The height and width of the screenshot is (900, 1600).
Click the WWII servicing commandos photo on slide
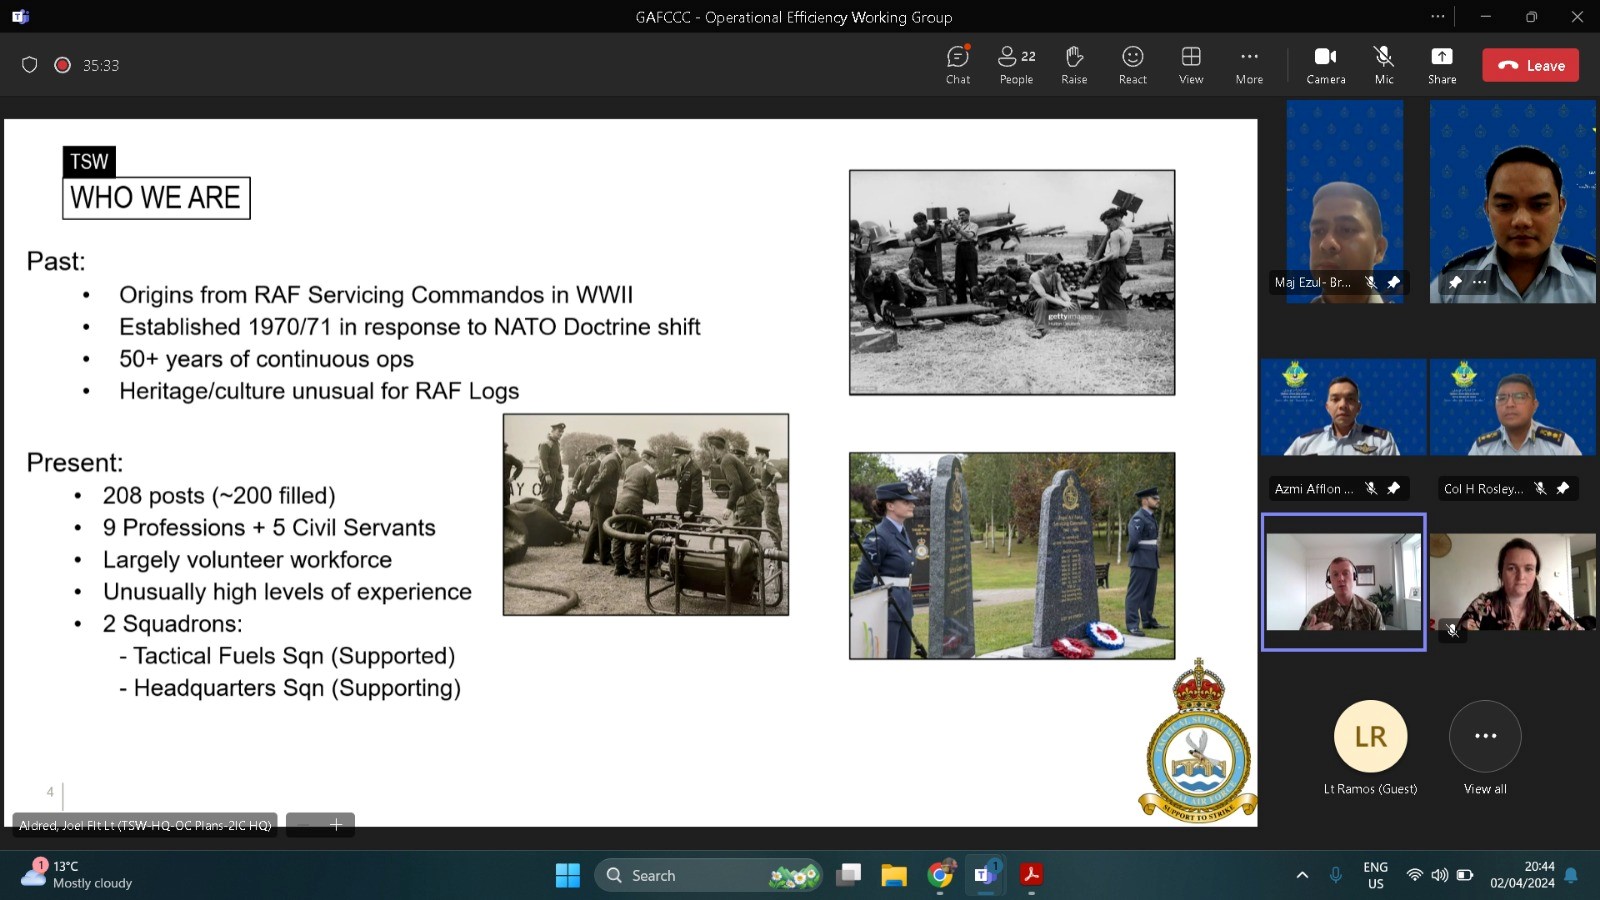(x=1012, y=282)
